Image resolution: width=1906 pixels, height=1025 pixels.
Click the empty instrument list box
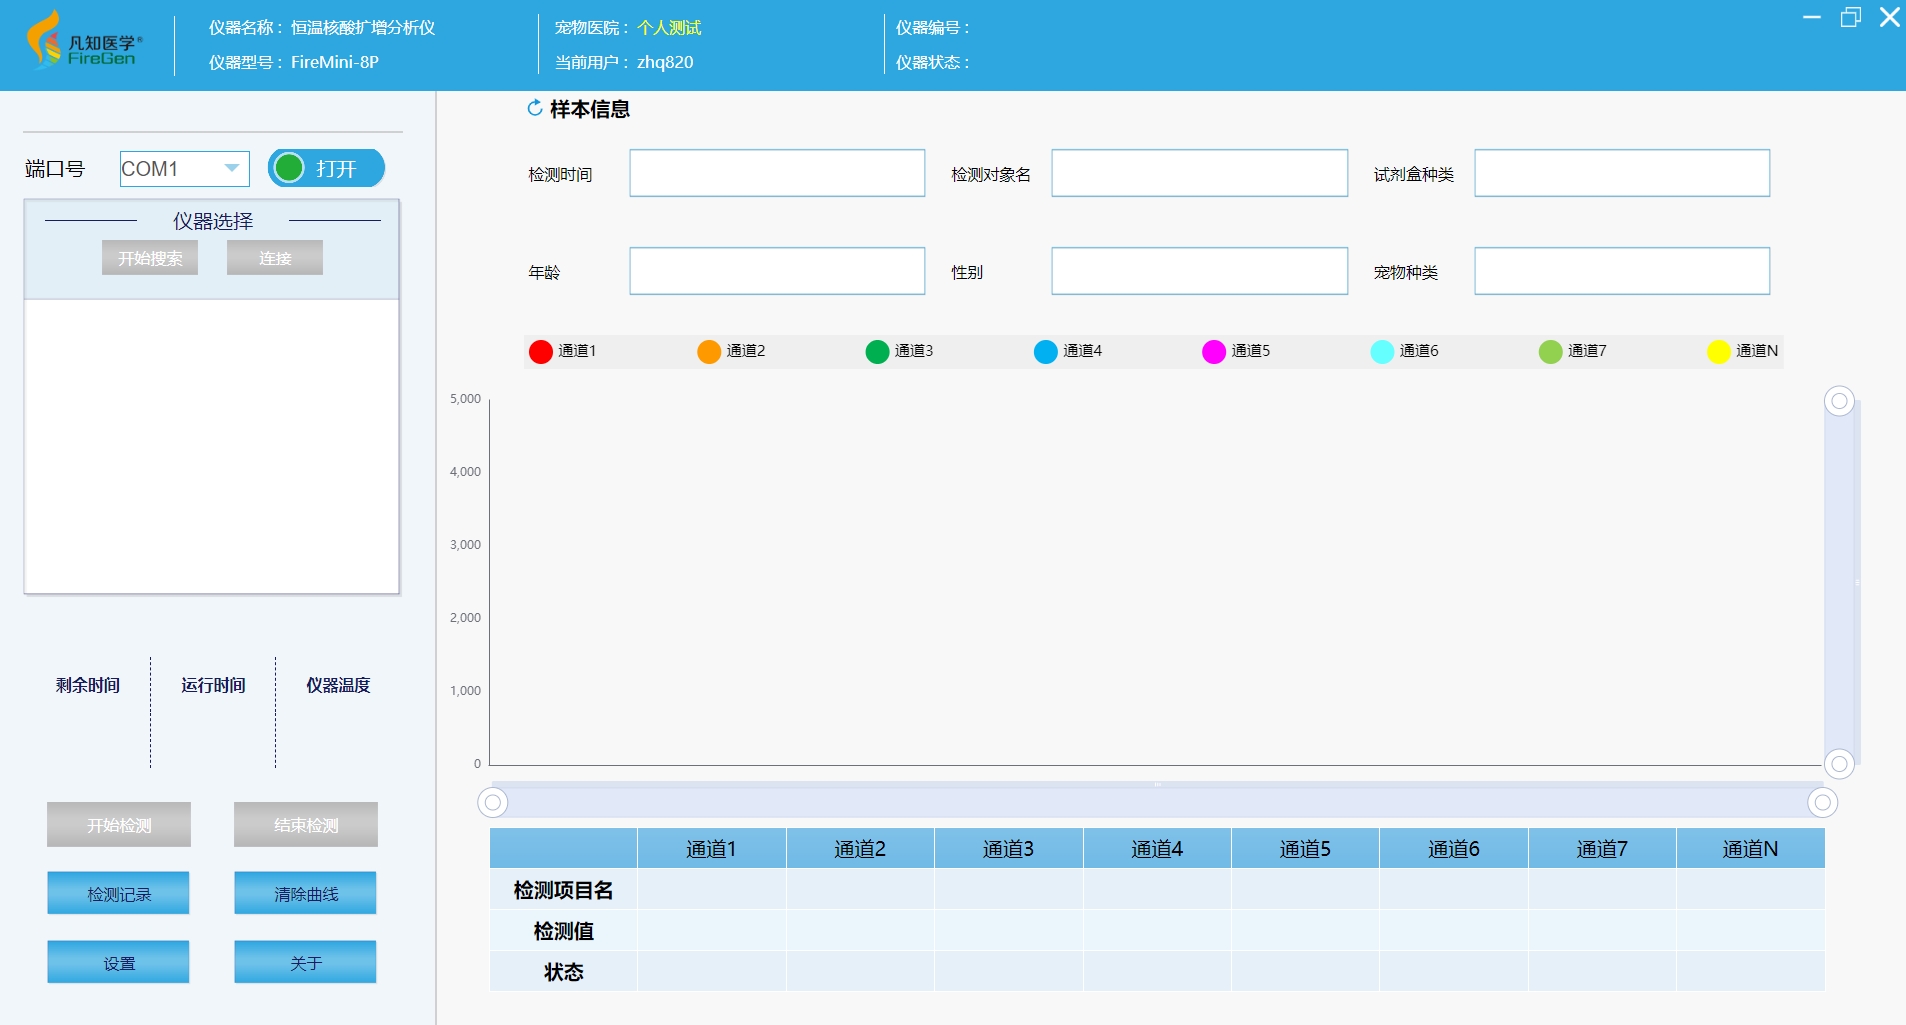[x=212, y=446]
